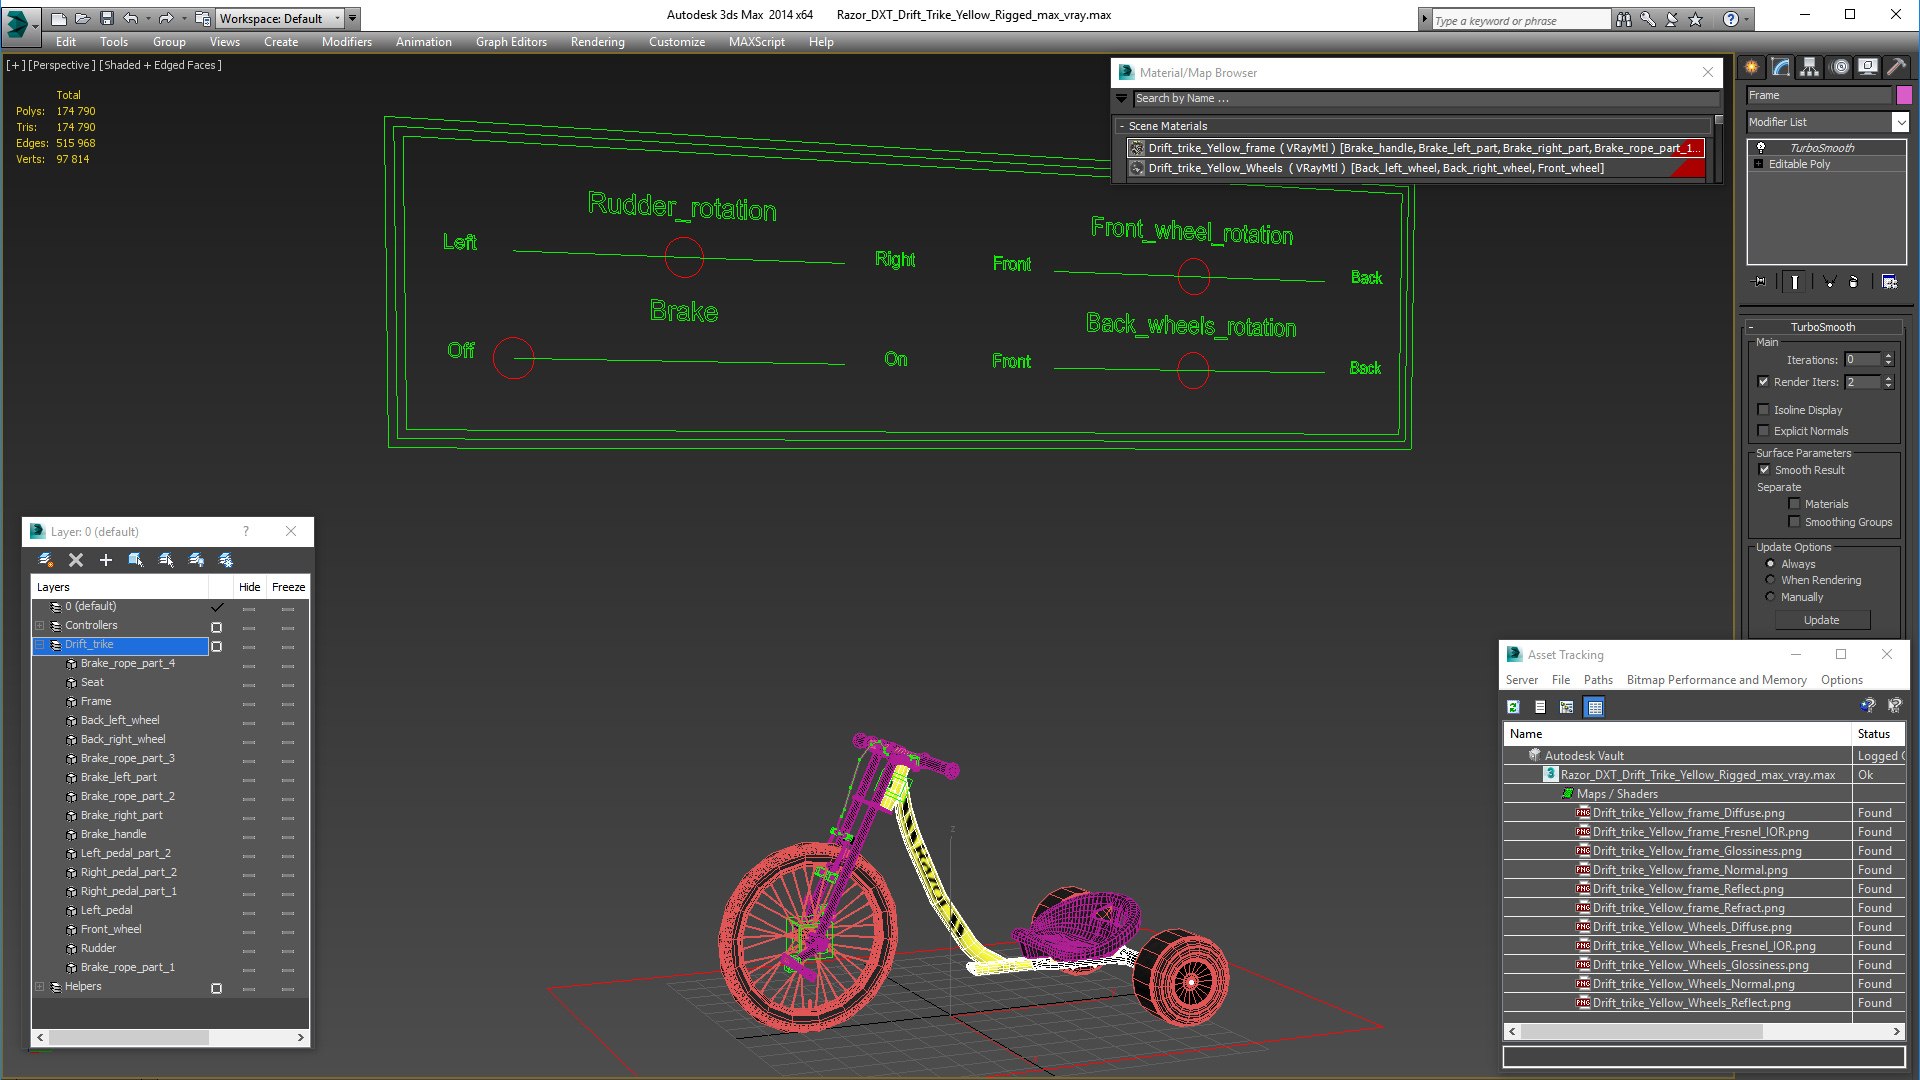
Task: Refresh Asset Tracking list icon
Action: point(1513,707)
